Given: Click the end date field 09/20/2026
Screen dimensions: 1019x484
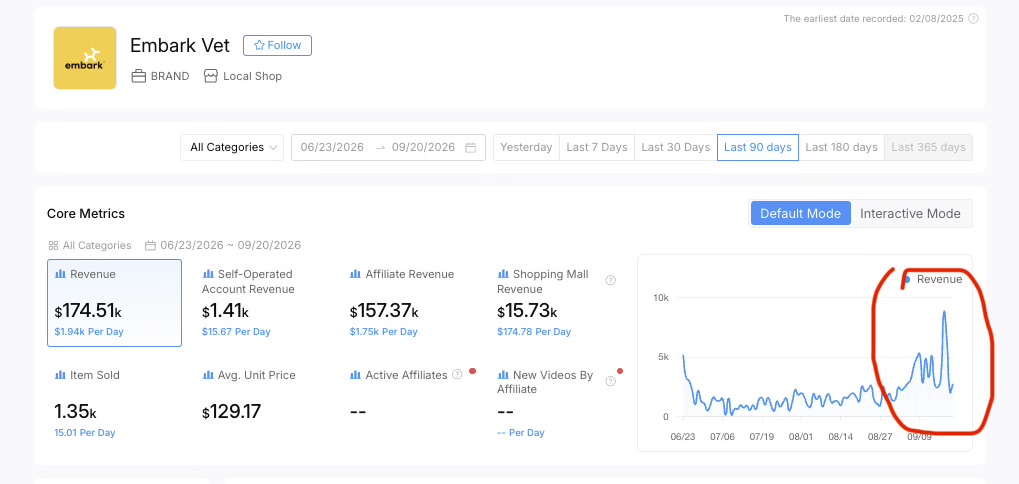Looking at the screenshot, I should [423, 147].
